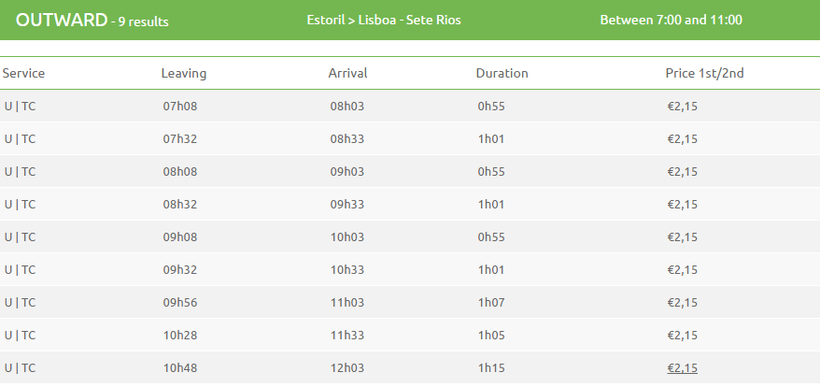Pick the train departing at 09h08
The height and width of the screenshot is (387, 820).
coord(410,237)
